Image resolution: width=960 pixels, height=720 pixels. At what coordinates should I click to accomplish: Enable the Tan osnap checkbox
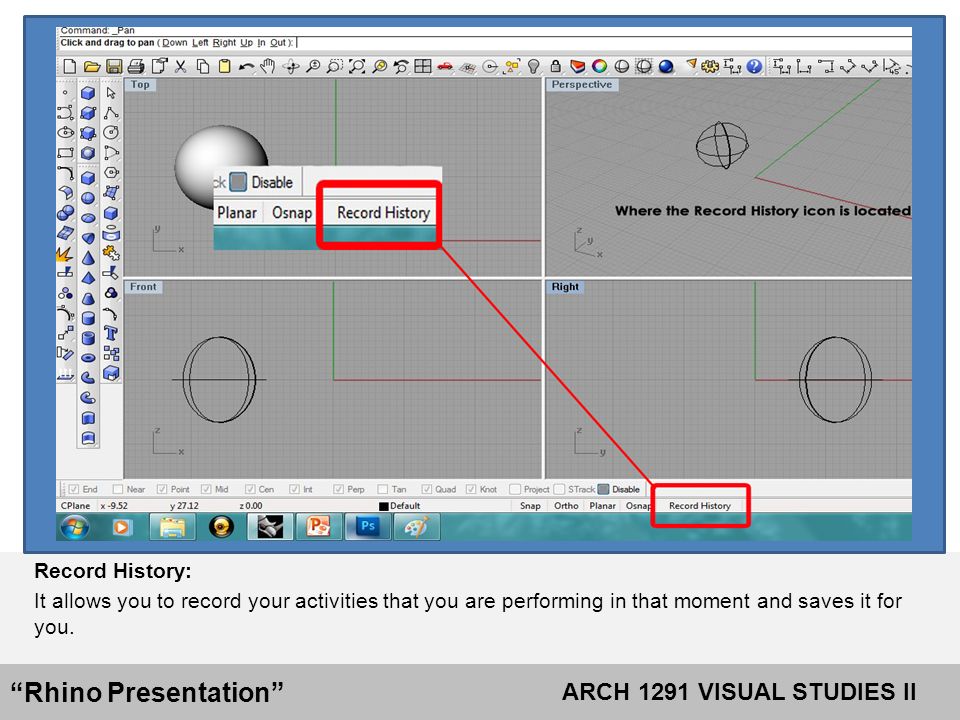(383, 489)
